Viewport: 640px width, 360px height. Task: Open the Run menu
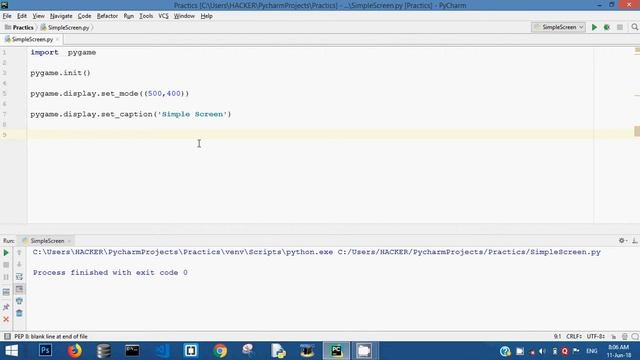coord(129,16)
